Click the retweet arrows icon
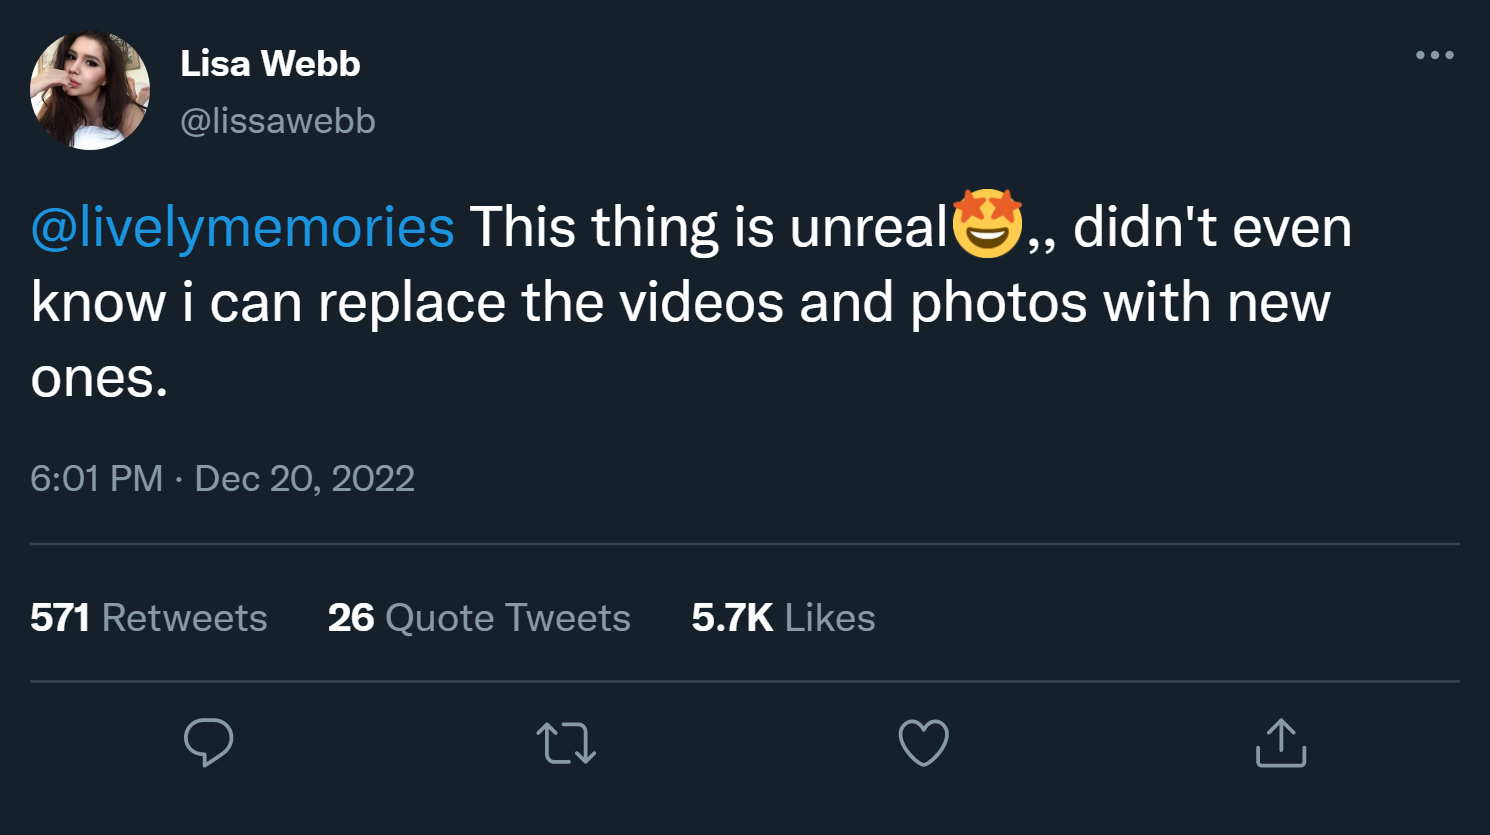Screen dimensions: 1490x835 click(566, 743)
